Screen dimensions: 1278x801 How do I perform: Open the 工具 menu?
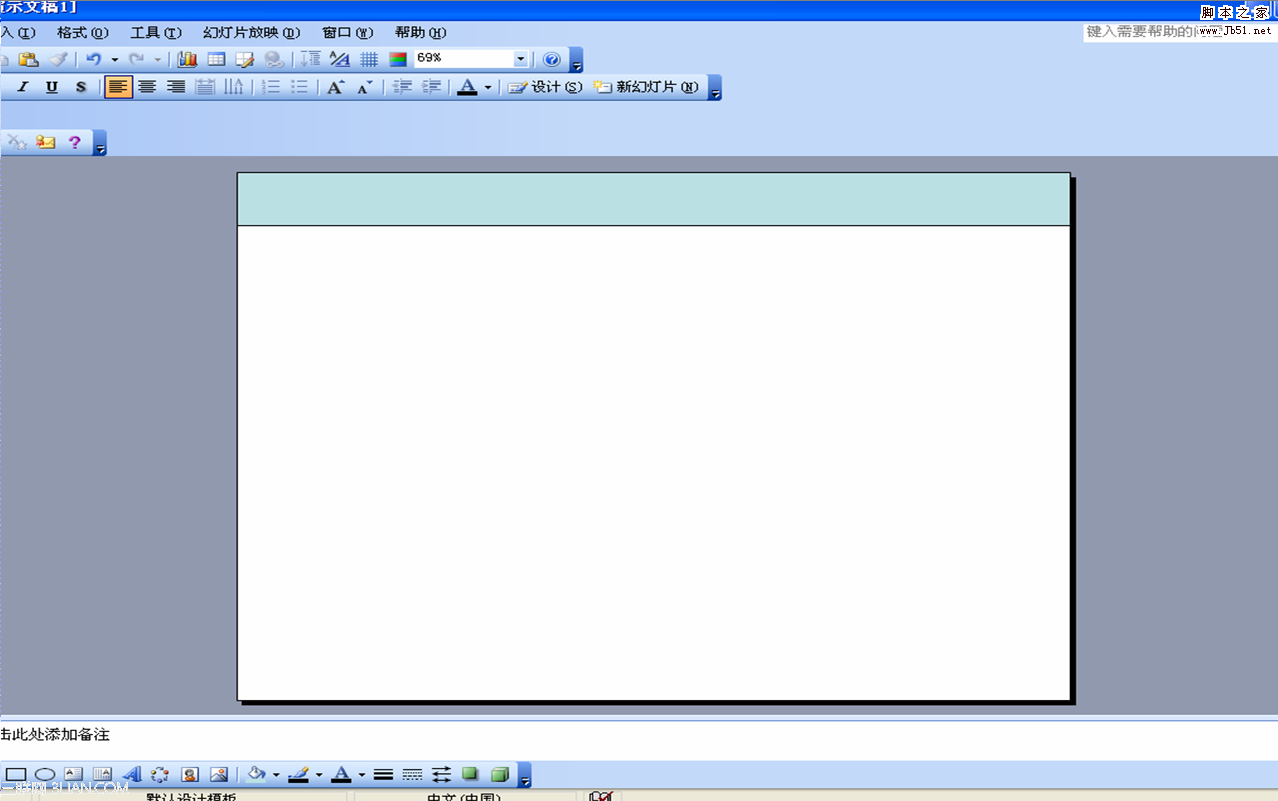click(156, 33)
